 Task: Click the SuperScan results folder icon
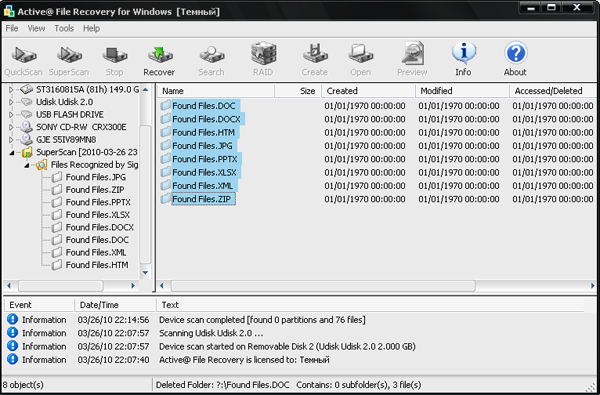pos(27,152)
